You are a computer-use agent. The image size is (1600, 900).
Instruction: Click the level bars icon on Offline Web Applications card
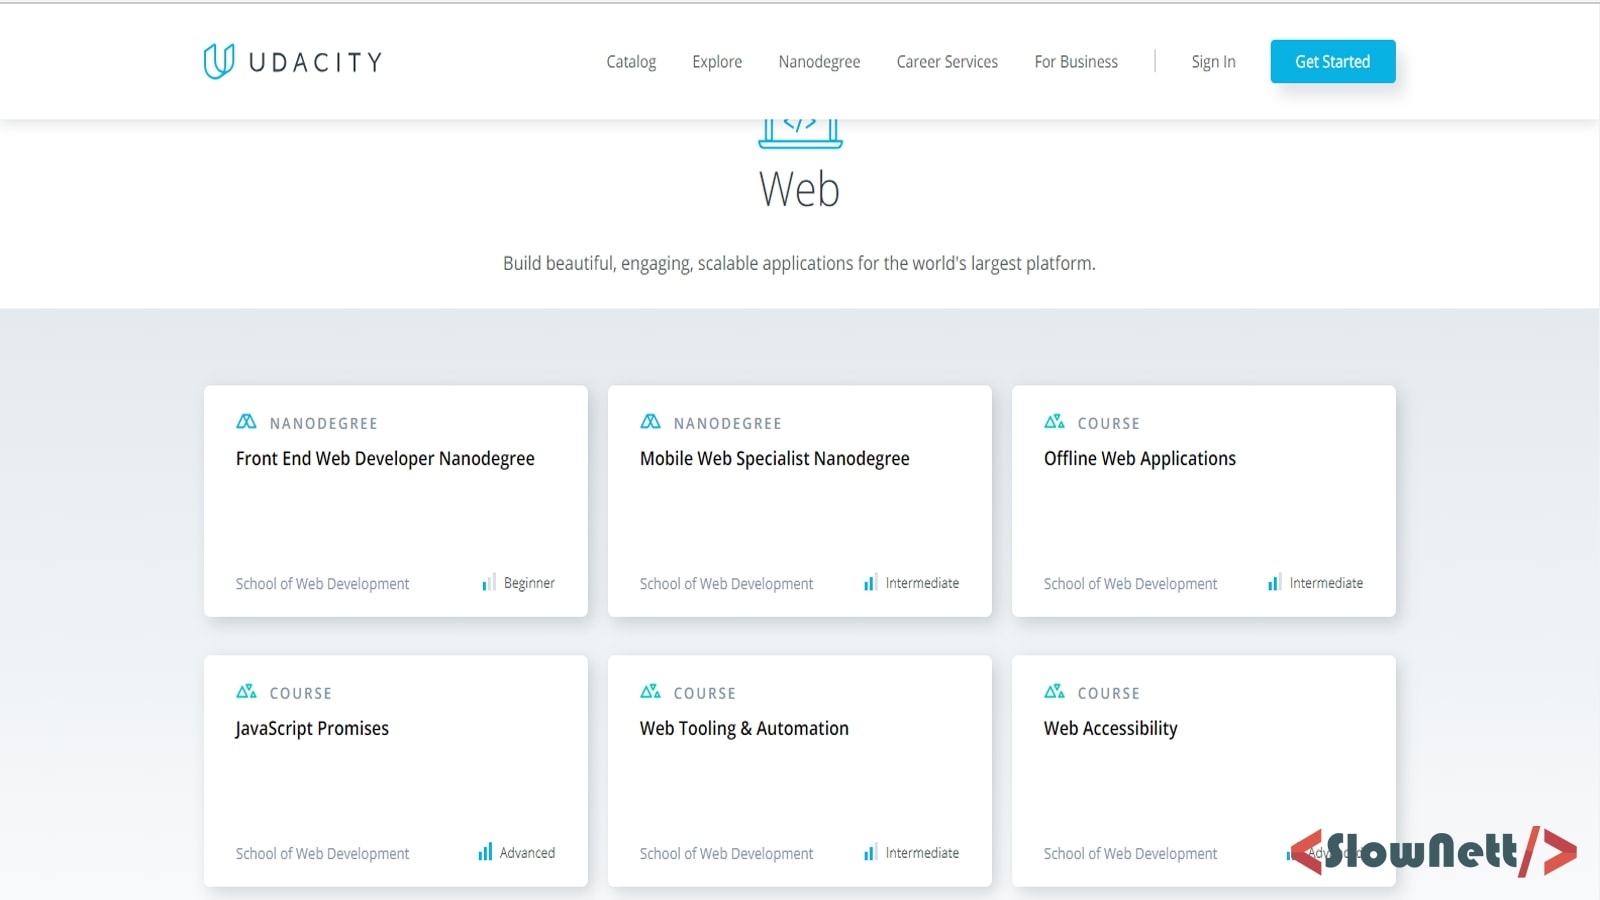coord(1274,582)
